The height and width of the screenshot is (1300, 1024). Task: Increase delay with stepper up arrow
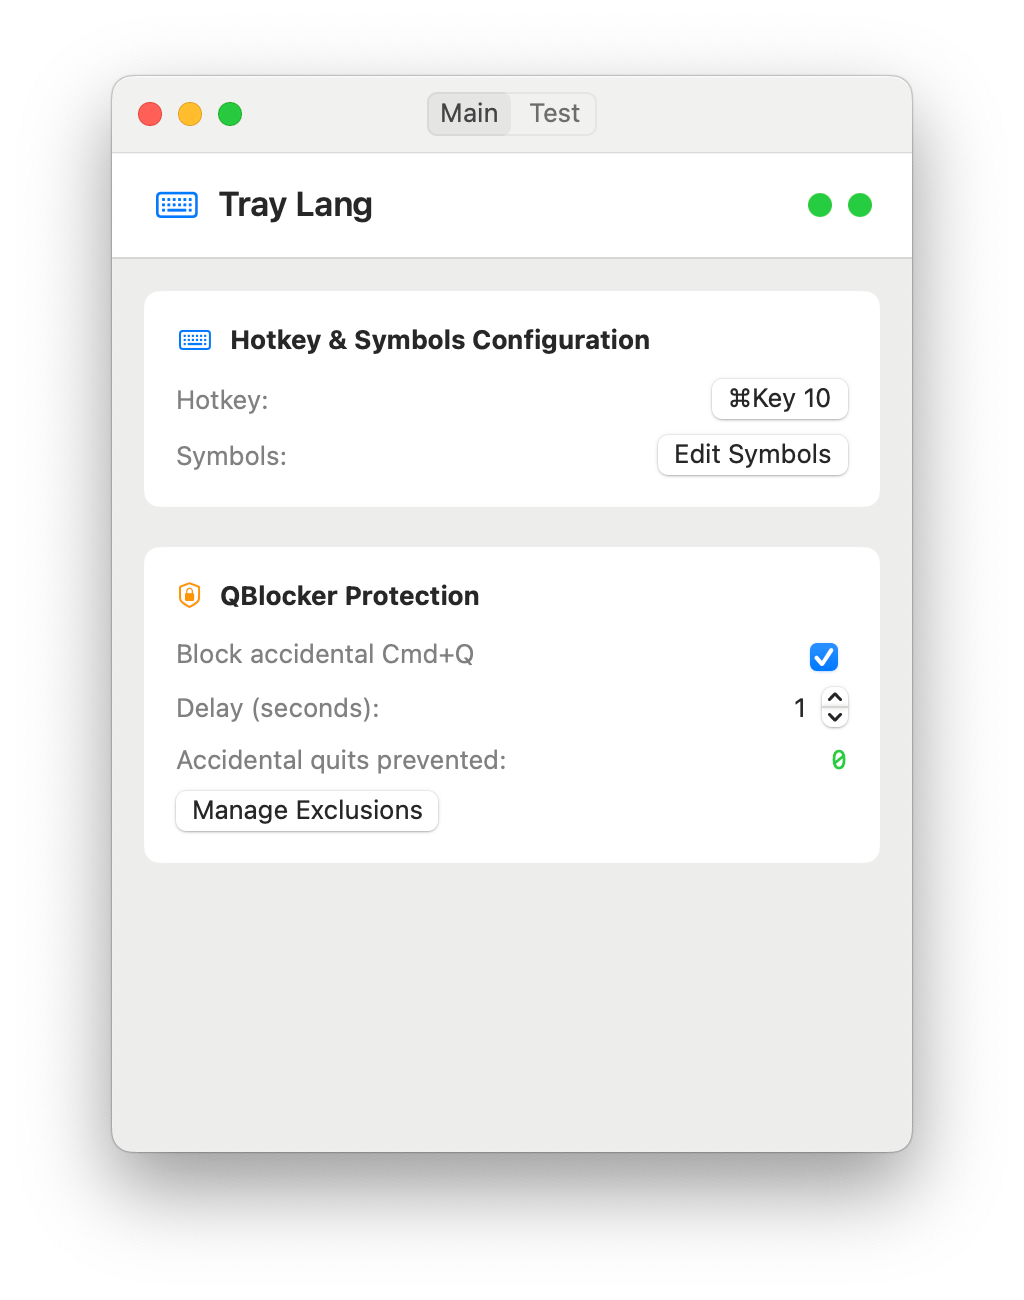pyautogui.click(x=835, y=697)
